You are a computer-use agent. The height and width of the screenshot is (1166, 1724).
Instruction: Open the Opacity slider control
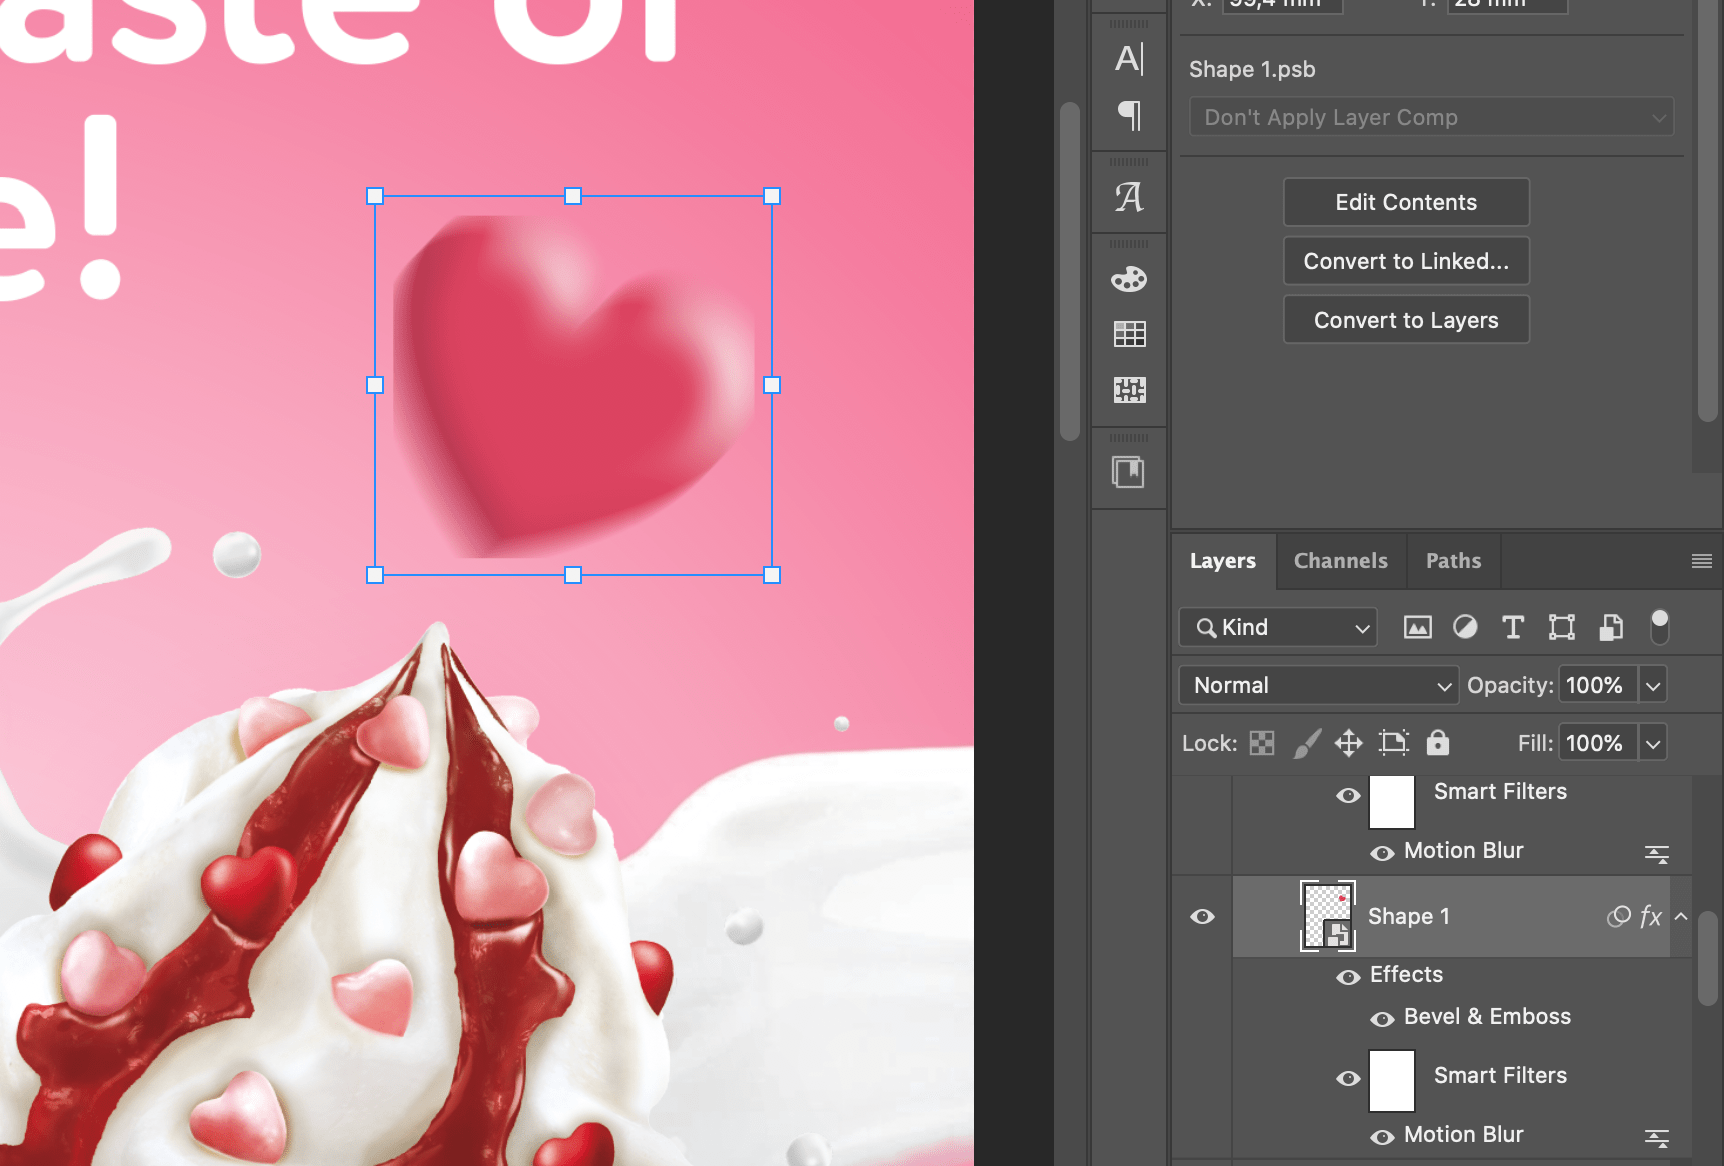pyautogui.click(x=1652, y=685)
